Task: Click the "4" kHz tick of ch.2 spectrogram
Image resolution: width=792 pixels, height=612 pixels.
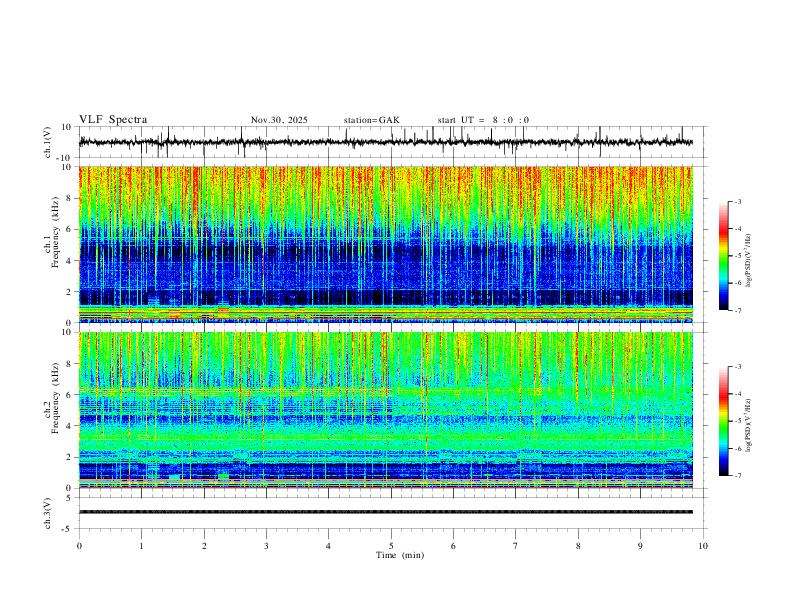Action: 69,426
